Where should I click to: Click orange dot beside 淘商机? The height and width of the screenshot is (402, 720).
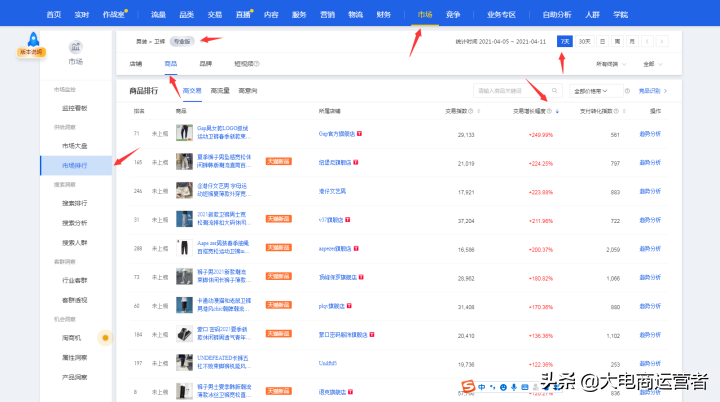(x=105, y=338)
